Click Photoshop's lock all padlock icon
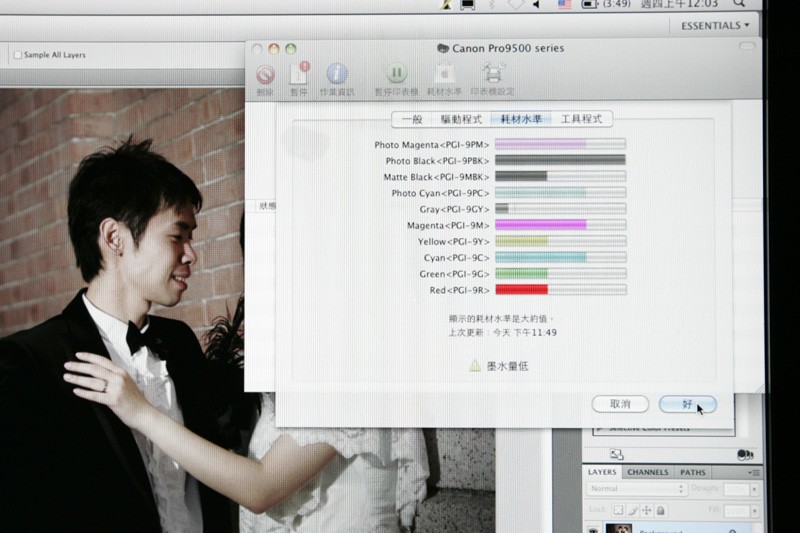Image resolution: width=800 pixels, height=533 pixels. tap(660, 510)
